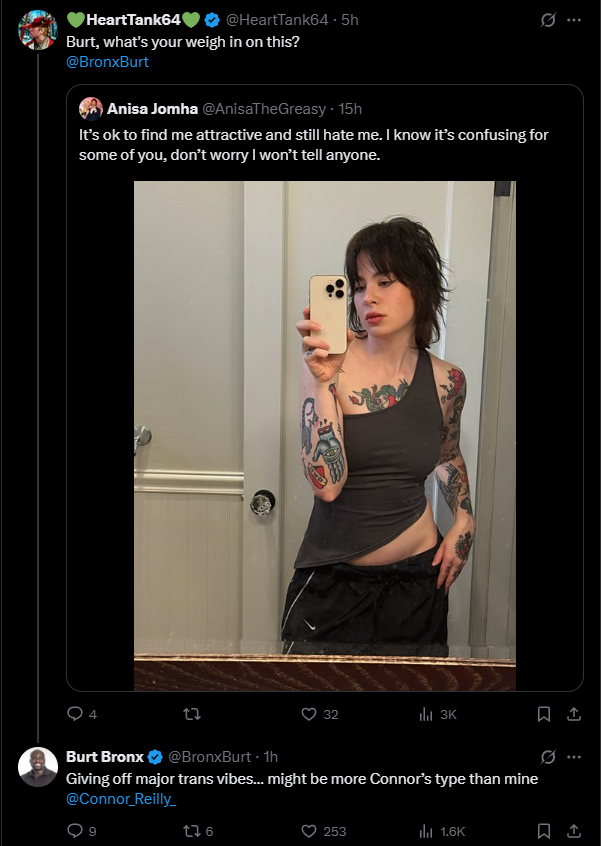Bookmark HeartTank64's tweet
This screenshot has height=846, width=601.
[544, 714]
